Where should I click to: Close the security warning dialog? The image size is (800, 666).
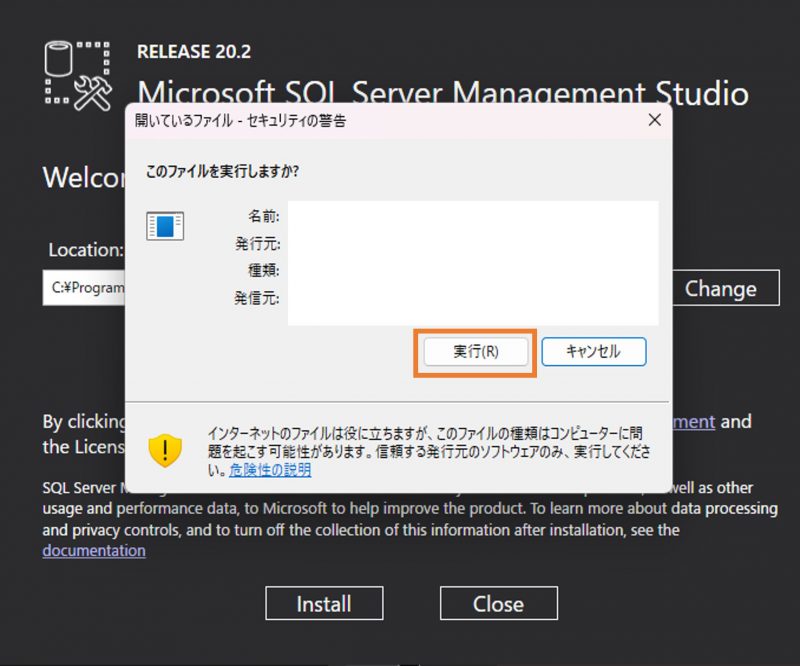point(655,120)
